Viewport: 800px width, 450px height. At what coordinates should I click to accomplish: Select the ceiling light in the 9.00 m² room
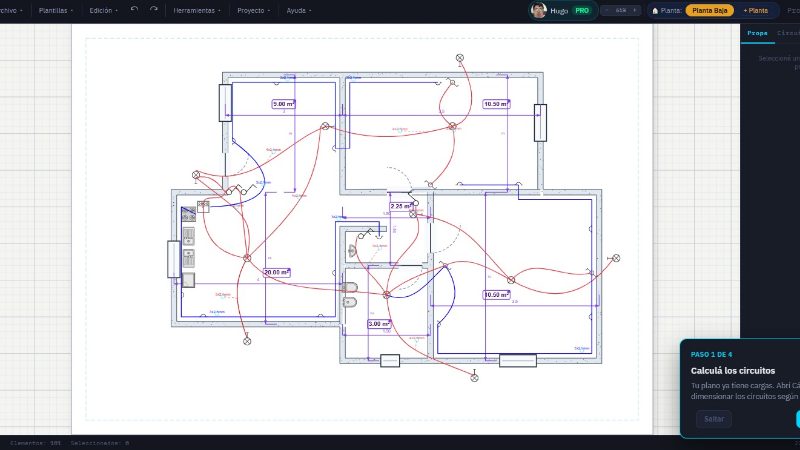coord(325,126)
